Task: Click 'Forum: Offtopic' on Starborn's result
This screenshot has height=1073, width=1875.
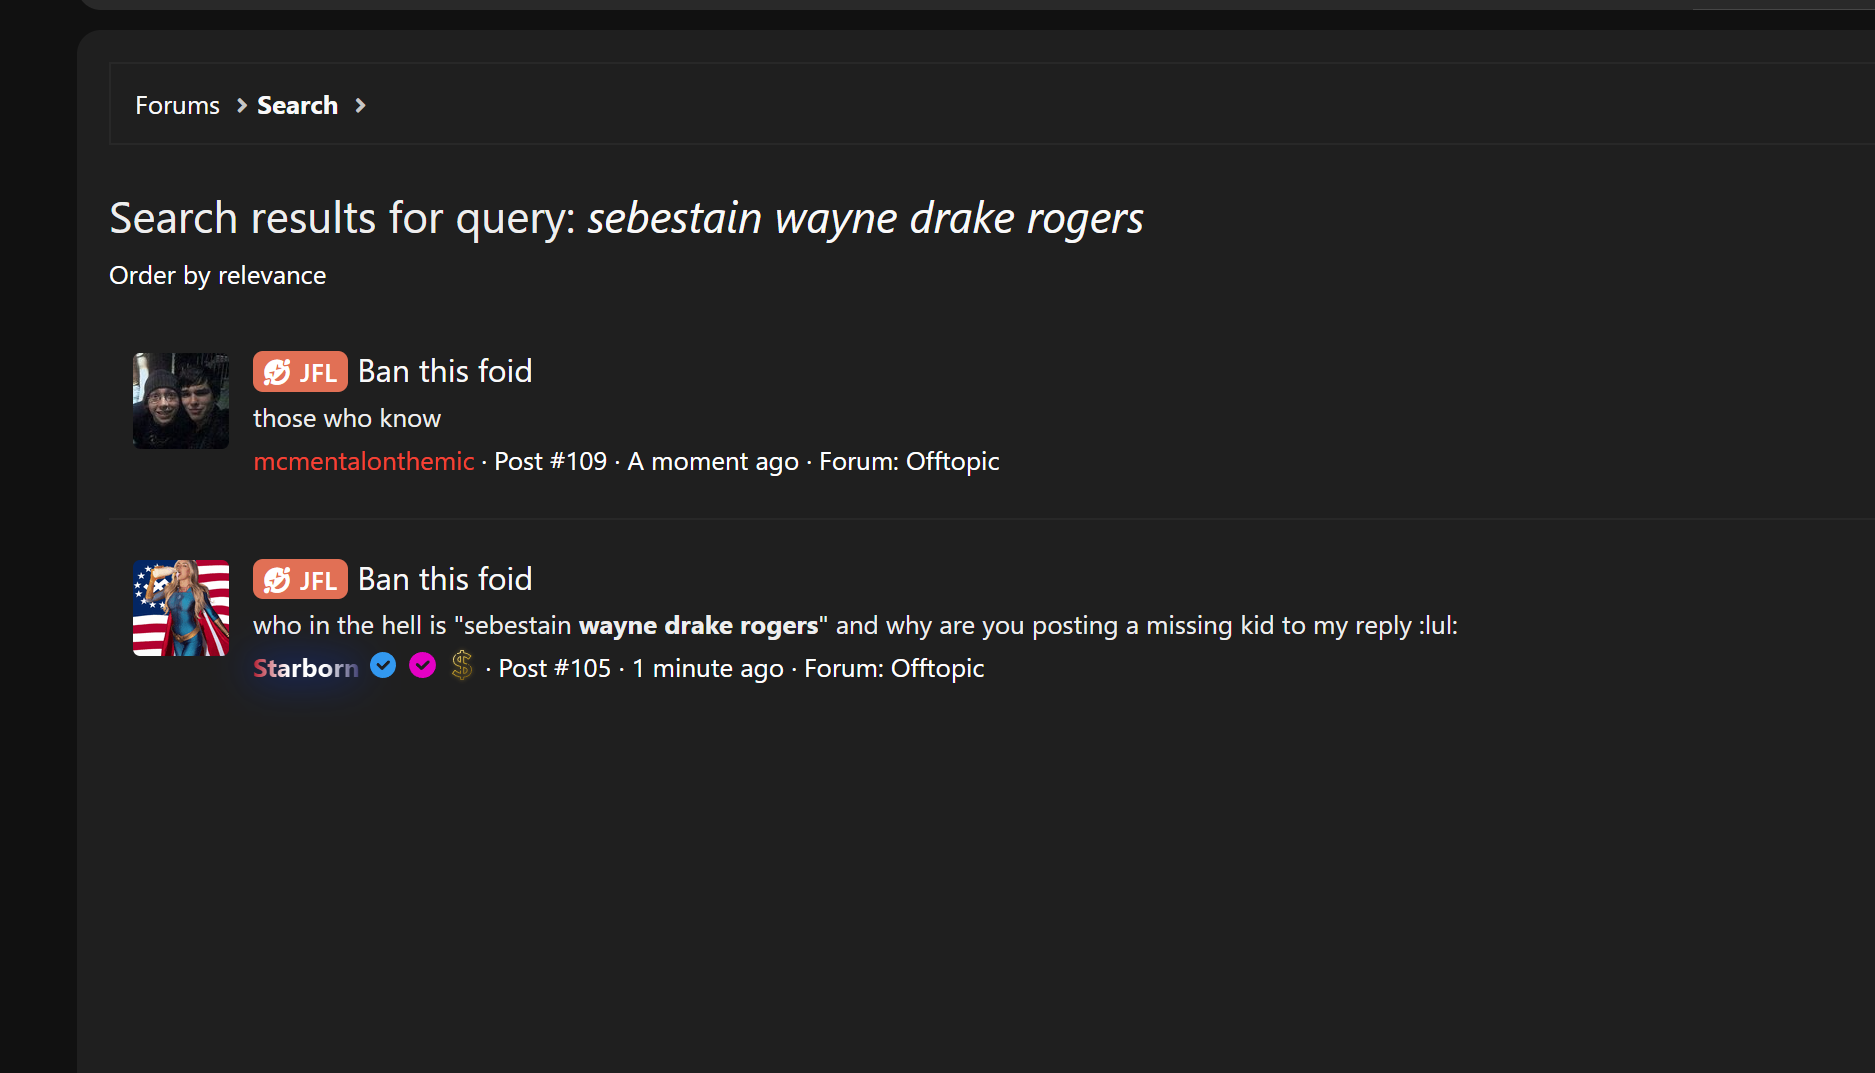Action: 894,669
